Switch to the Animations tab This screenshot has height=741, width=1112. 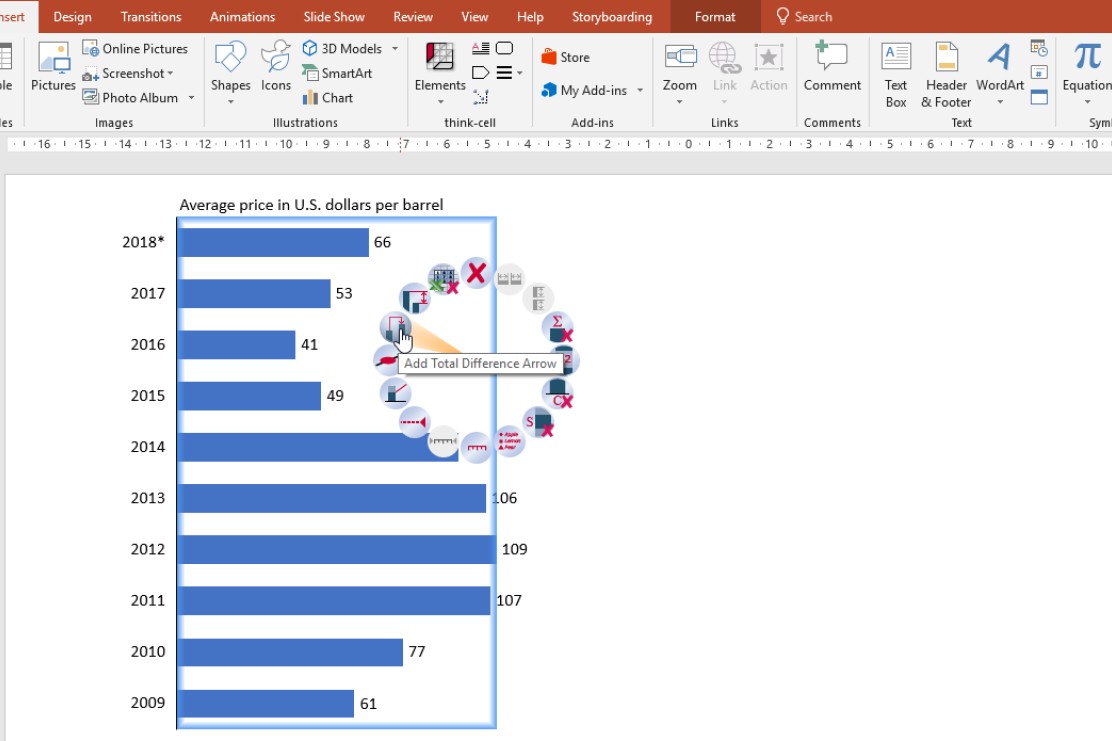tap(242, 16)
